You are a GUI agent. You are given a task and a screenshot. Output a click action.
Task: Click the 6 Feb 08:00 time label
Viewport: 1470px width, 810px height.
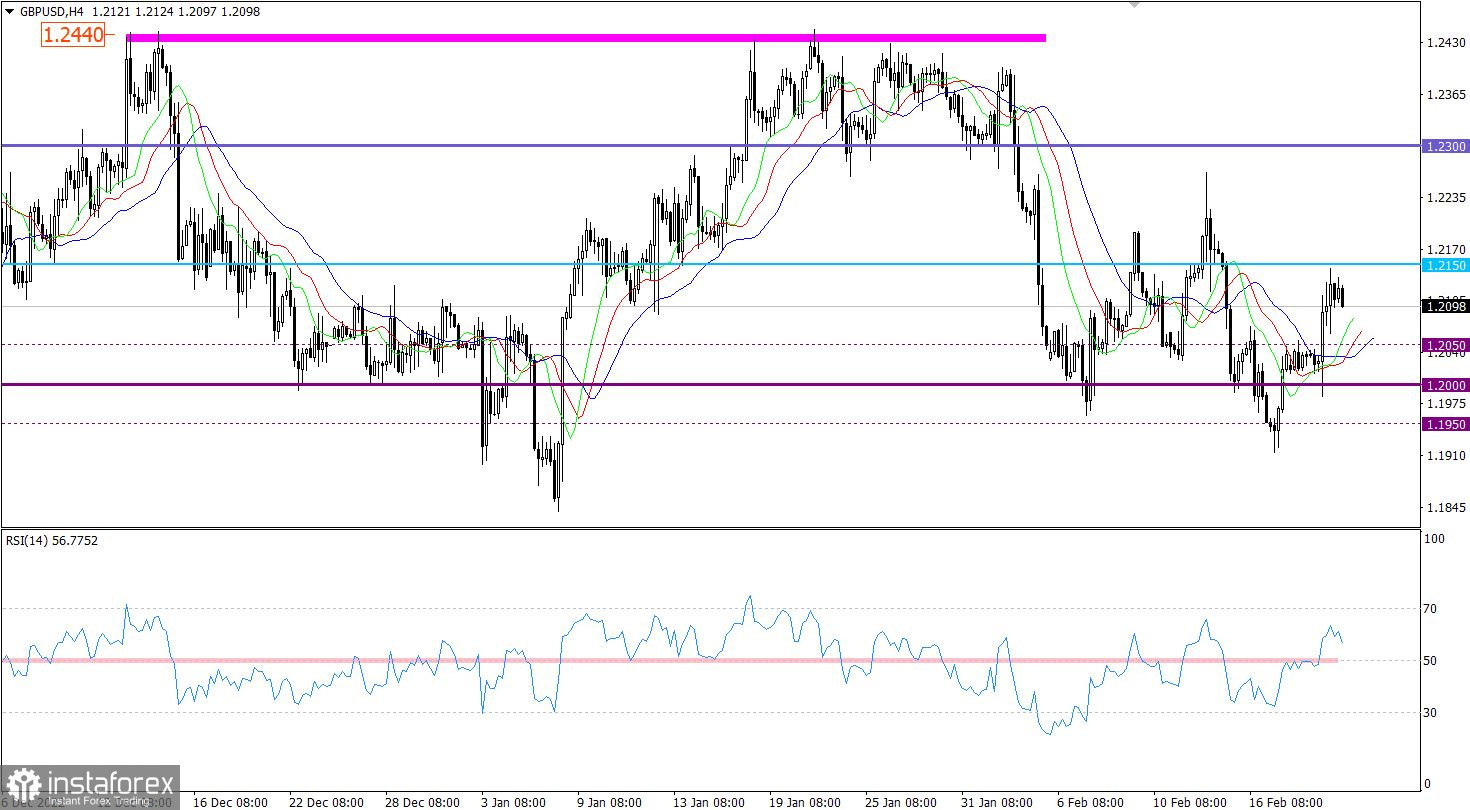point(1091,802)
